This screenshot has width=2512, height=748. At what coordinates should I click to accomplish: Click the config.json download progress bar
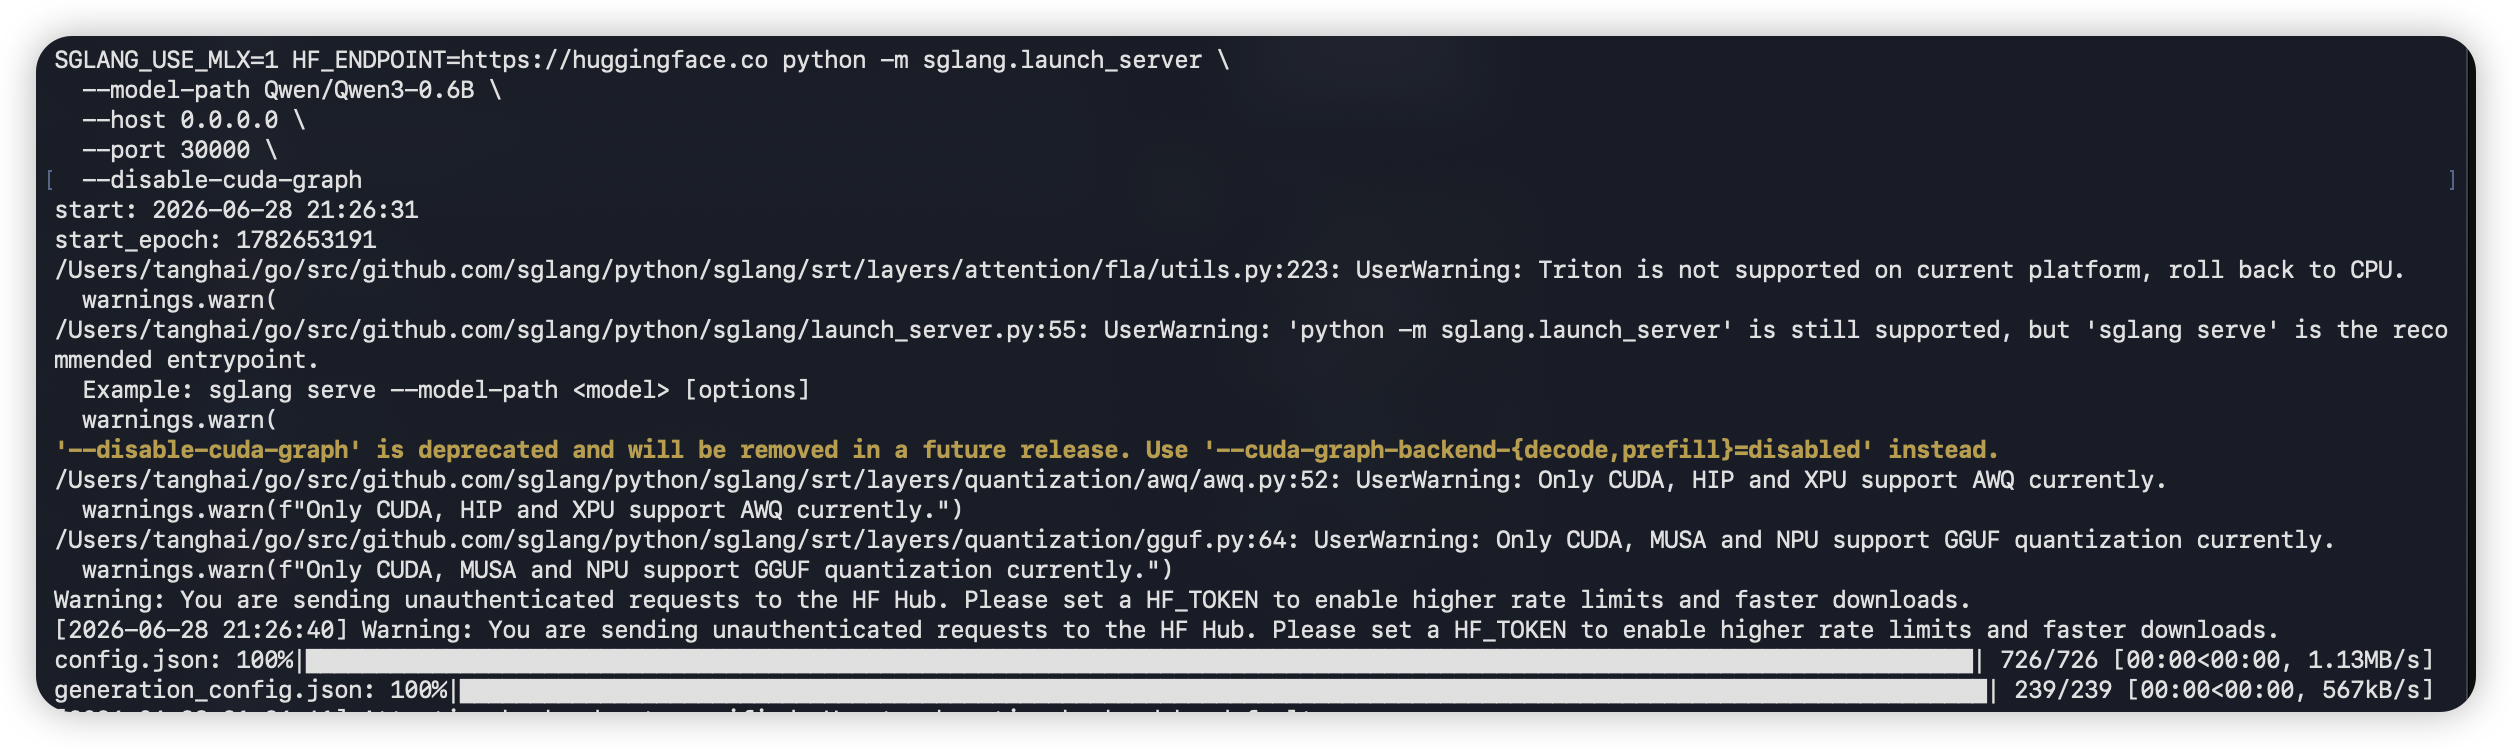tap(1140, 661)
